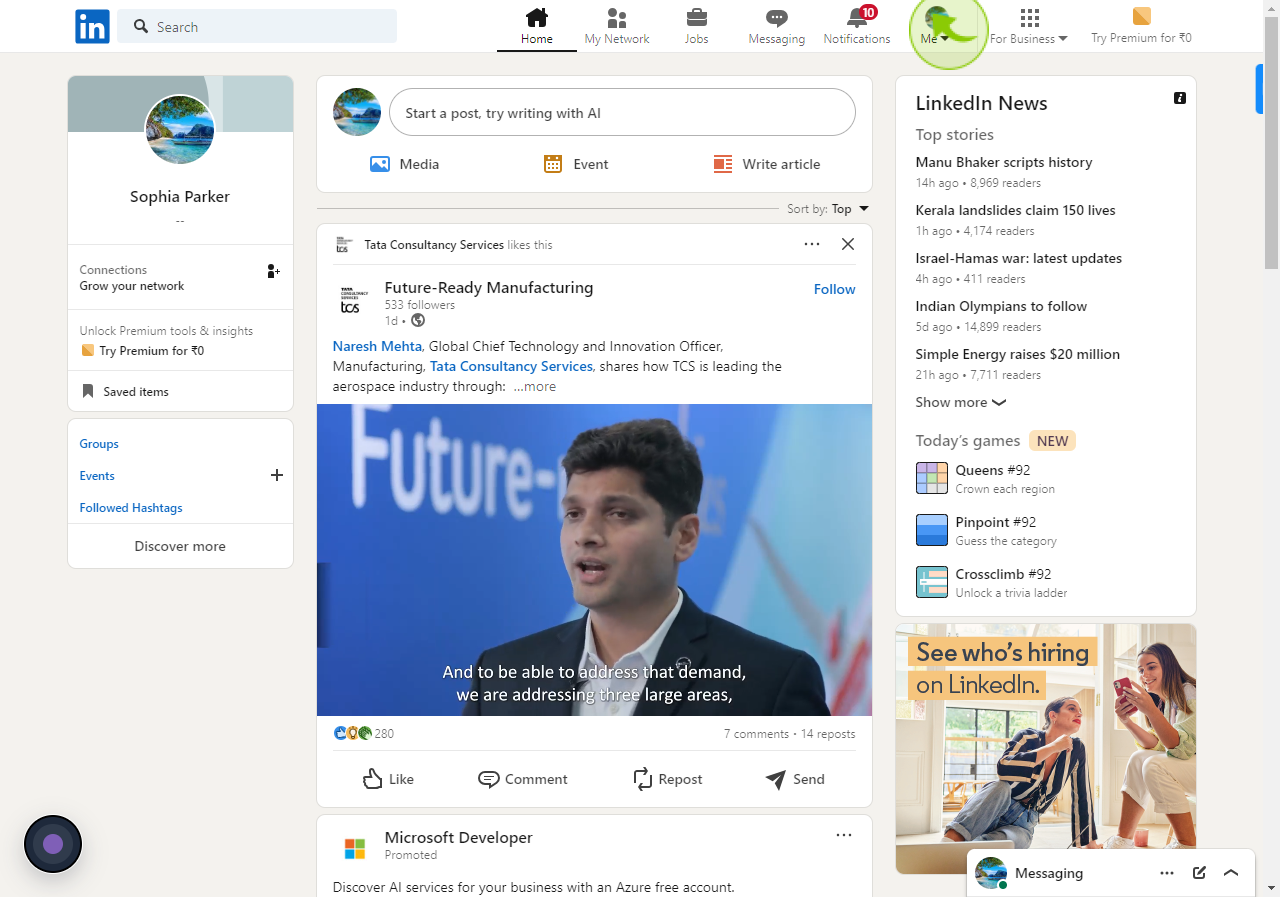
Task: Open Sophia Parker profile name
Action: click(180, 196)
